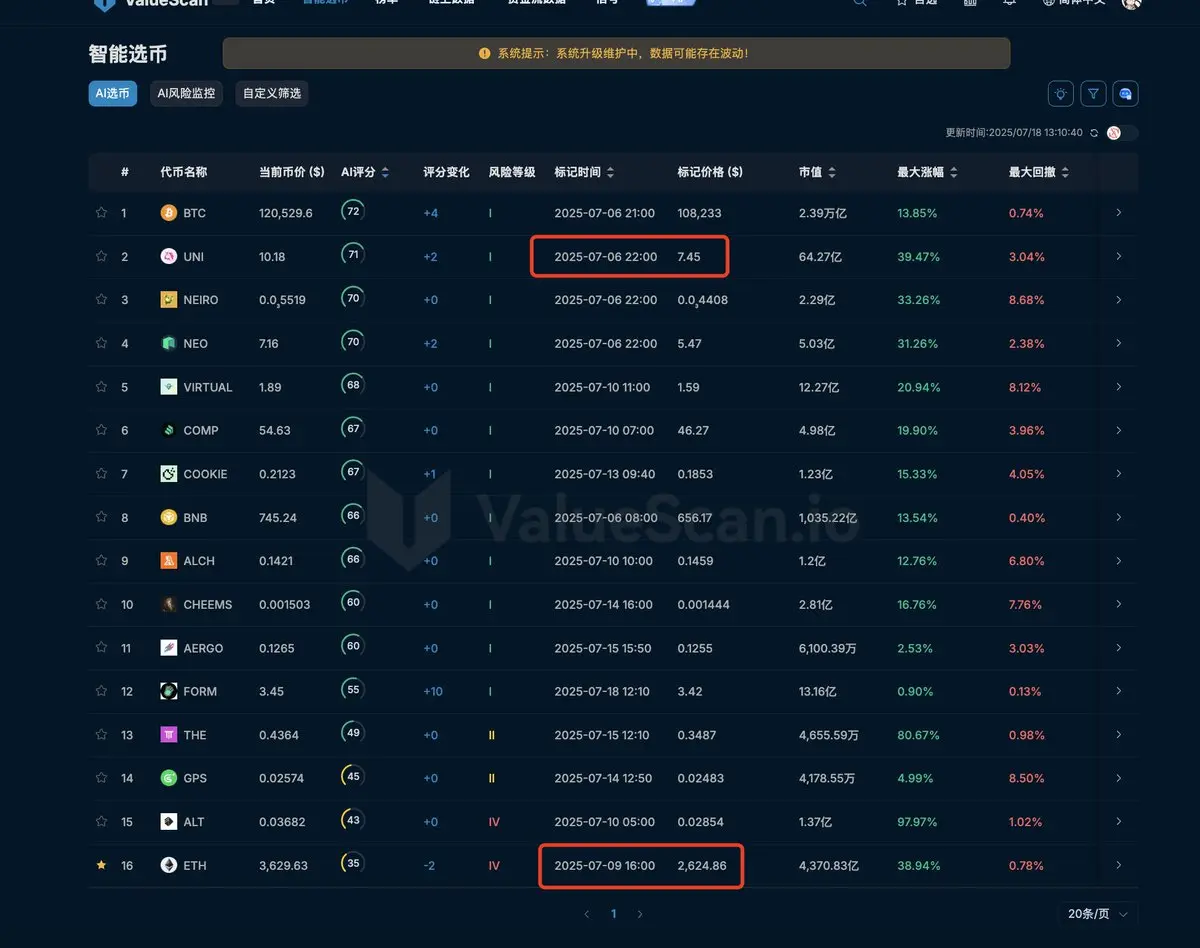Screen dimensions: 1200x948
Task: Click the ALCH coin icon
Action: [169, 561]
